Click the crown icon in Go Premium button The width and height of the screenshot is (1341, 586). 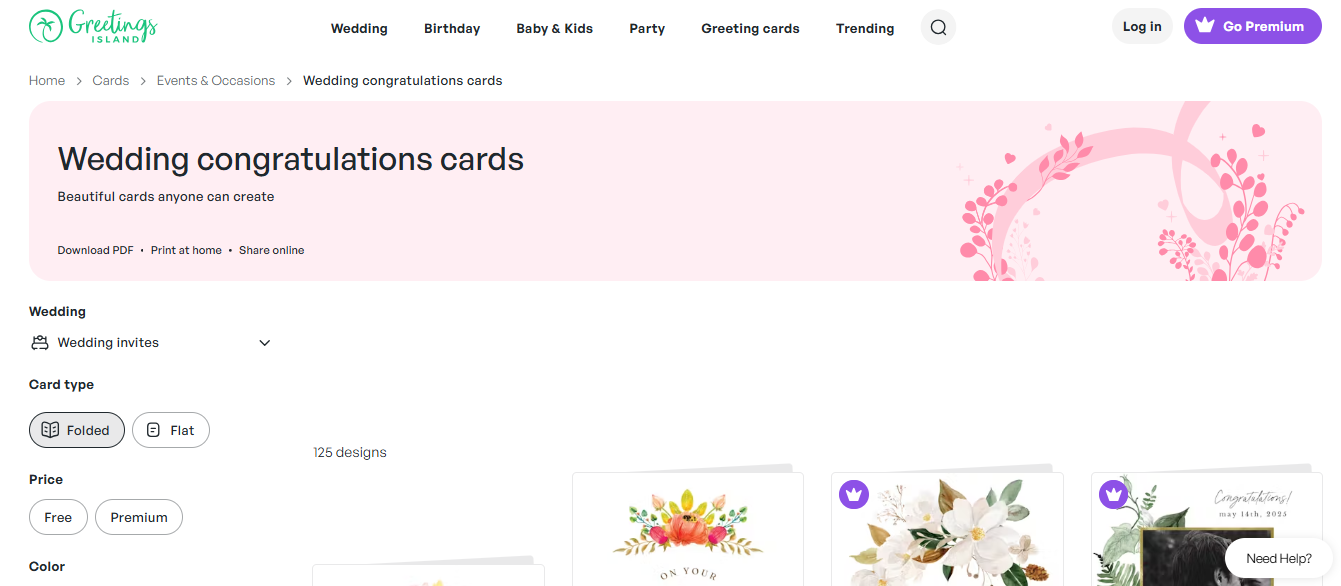coord(1205,27)
